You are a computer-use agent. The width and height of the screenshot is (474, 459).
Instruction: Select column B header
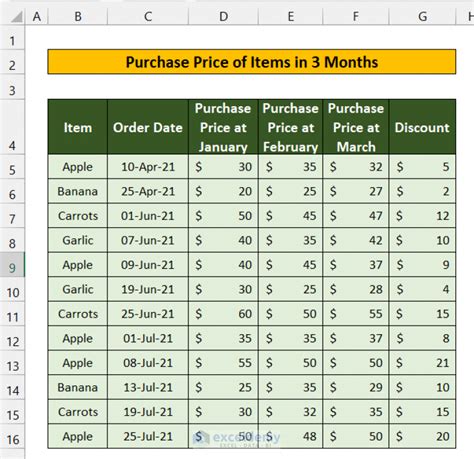pos(78,16)
